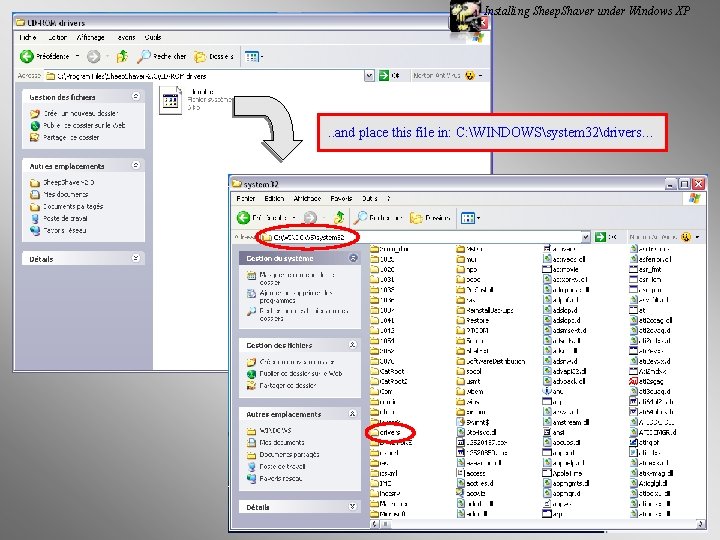This screenshot has width=720, height=540.
Task: Click the horizontal scrollbar left arrow in system32
Action: point(375,523)
